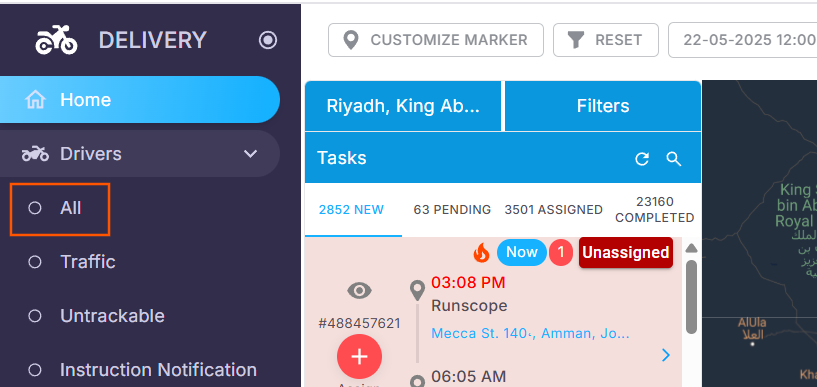Click the fire urgent icon on the task

(481, 253)
